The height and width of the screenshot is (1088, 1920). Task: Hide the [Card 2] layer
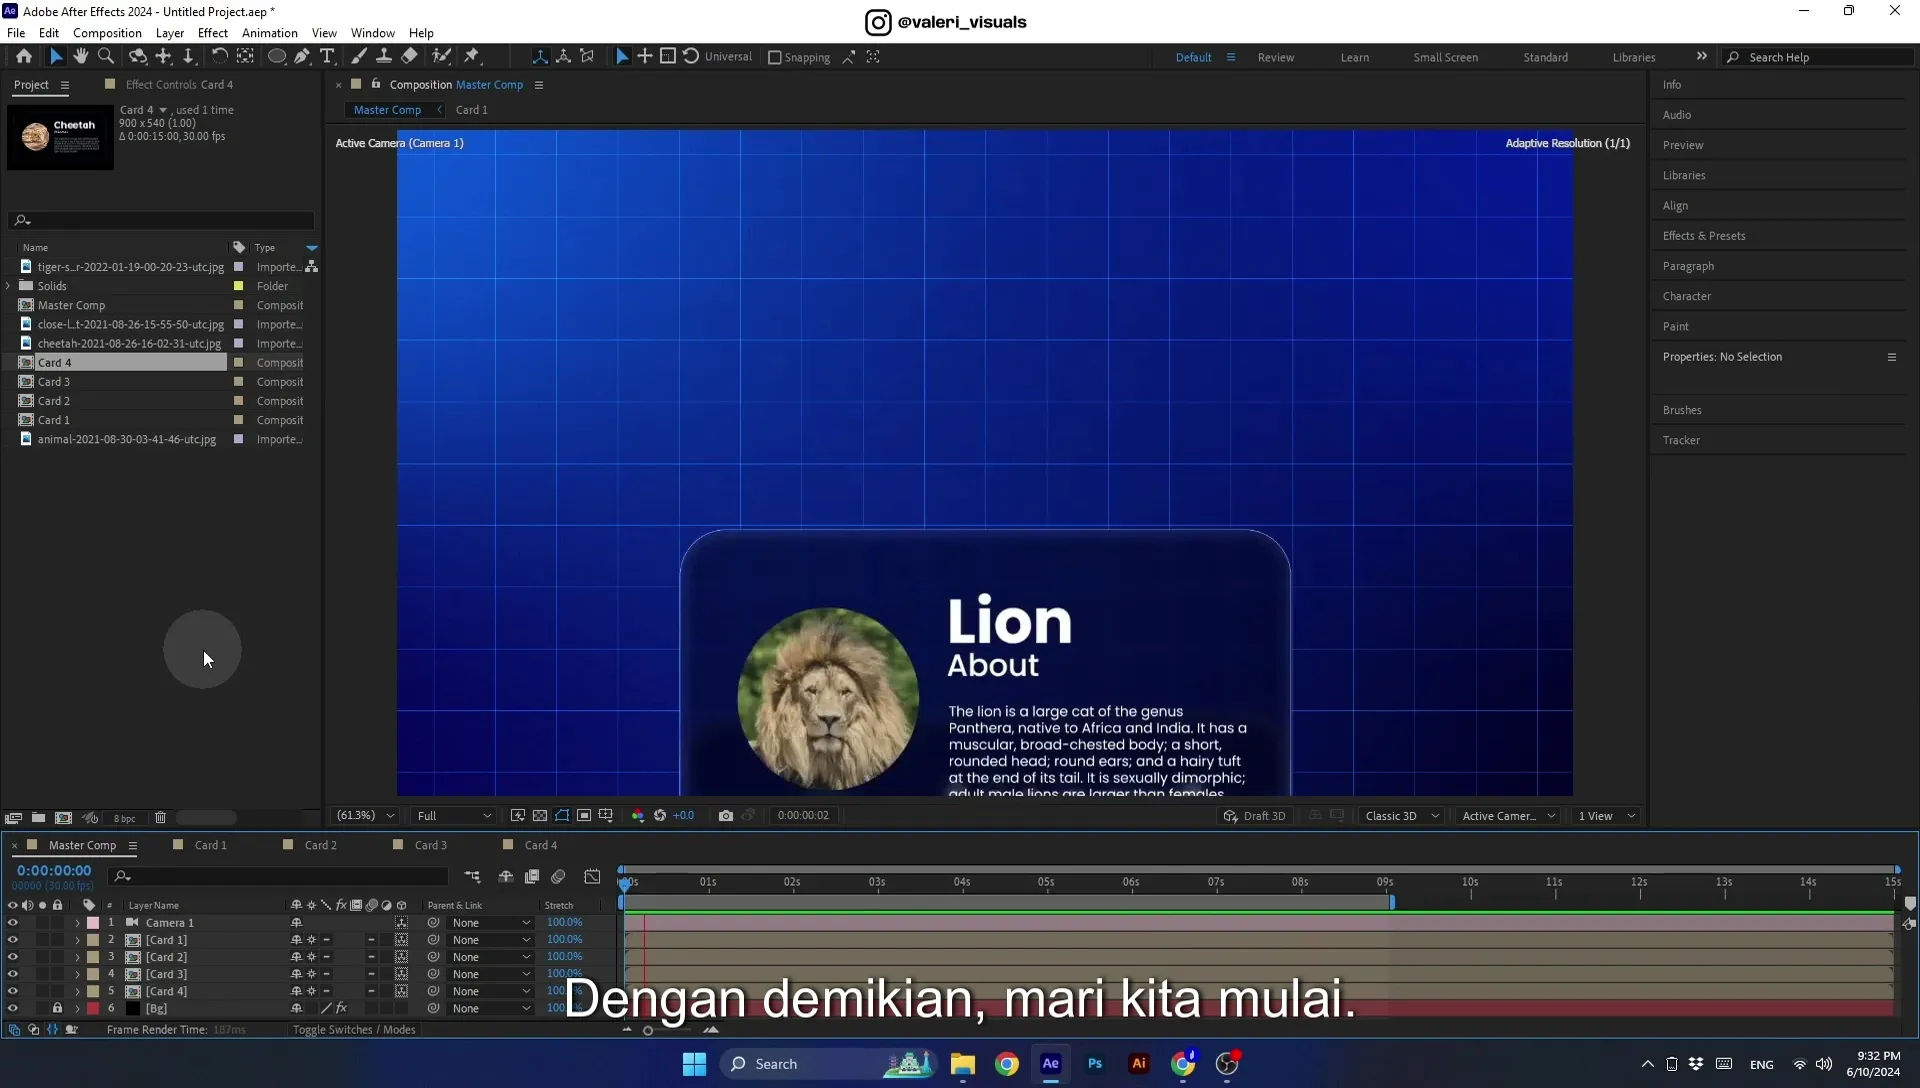point(12,957)
